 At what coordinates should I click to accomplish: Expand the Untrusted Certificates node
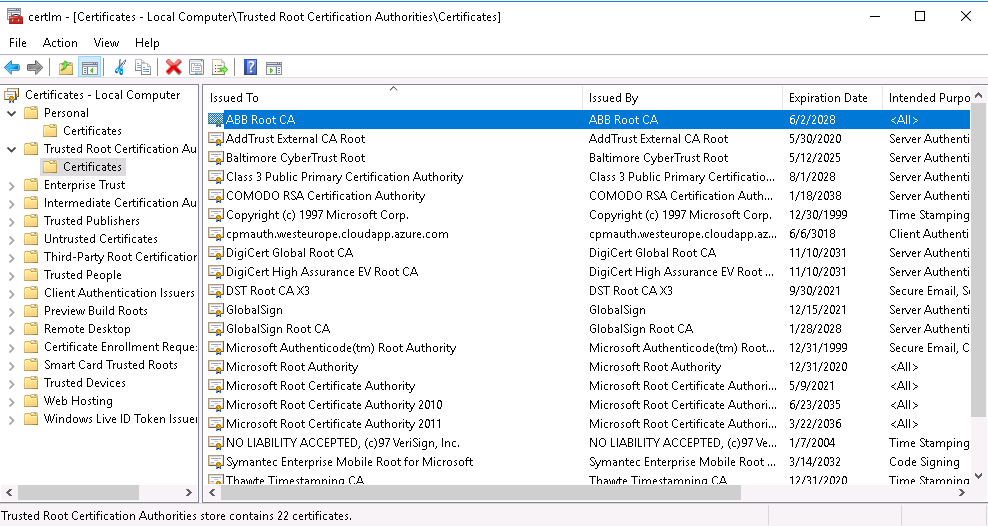tap(11, 239)
